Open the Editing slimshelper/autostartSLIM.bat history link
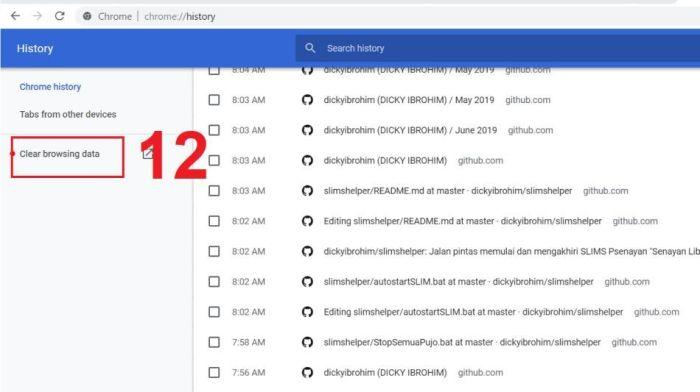700x392 pixels. [x=473, y=312]
